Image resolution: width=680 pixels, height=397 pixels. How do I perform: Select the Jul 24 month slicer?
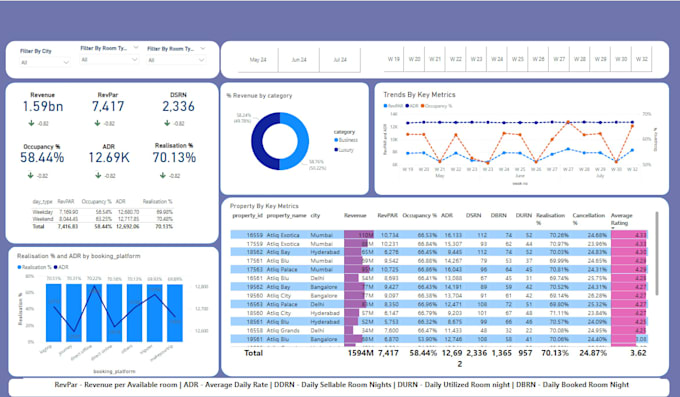click(340, 59)
